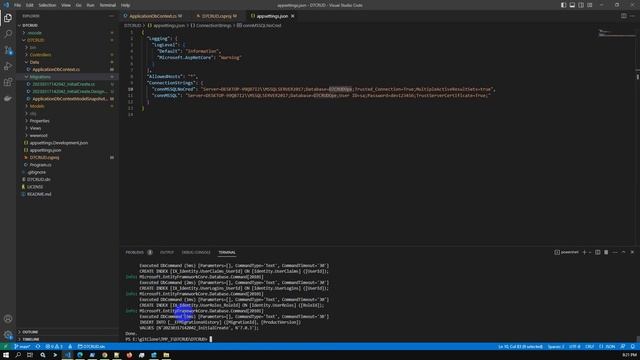
Task: Switch to DTCRUD.csproj editor tab
Action: (216, 16)
